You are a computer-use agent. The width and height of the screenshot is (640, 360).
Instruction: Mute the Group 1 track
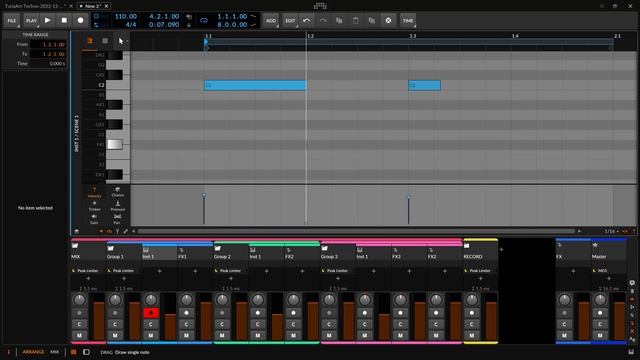(115, 335)
